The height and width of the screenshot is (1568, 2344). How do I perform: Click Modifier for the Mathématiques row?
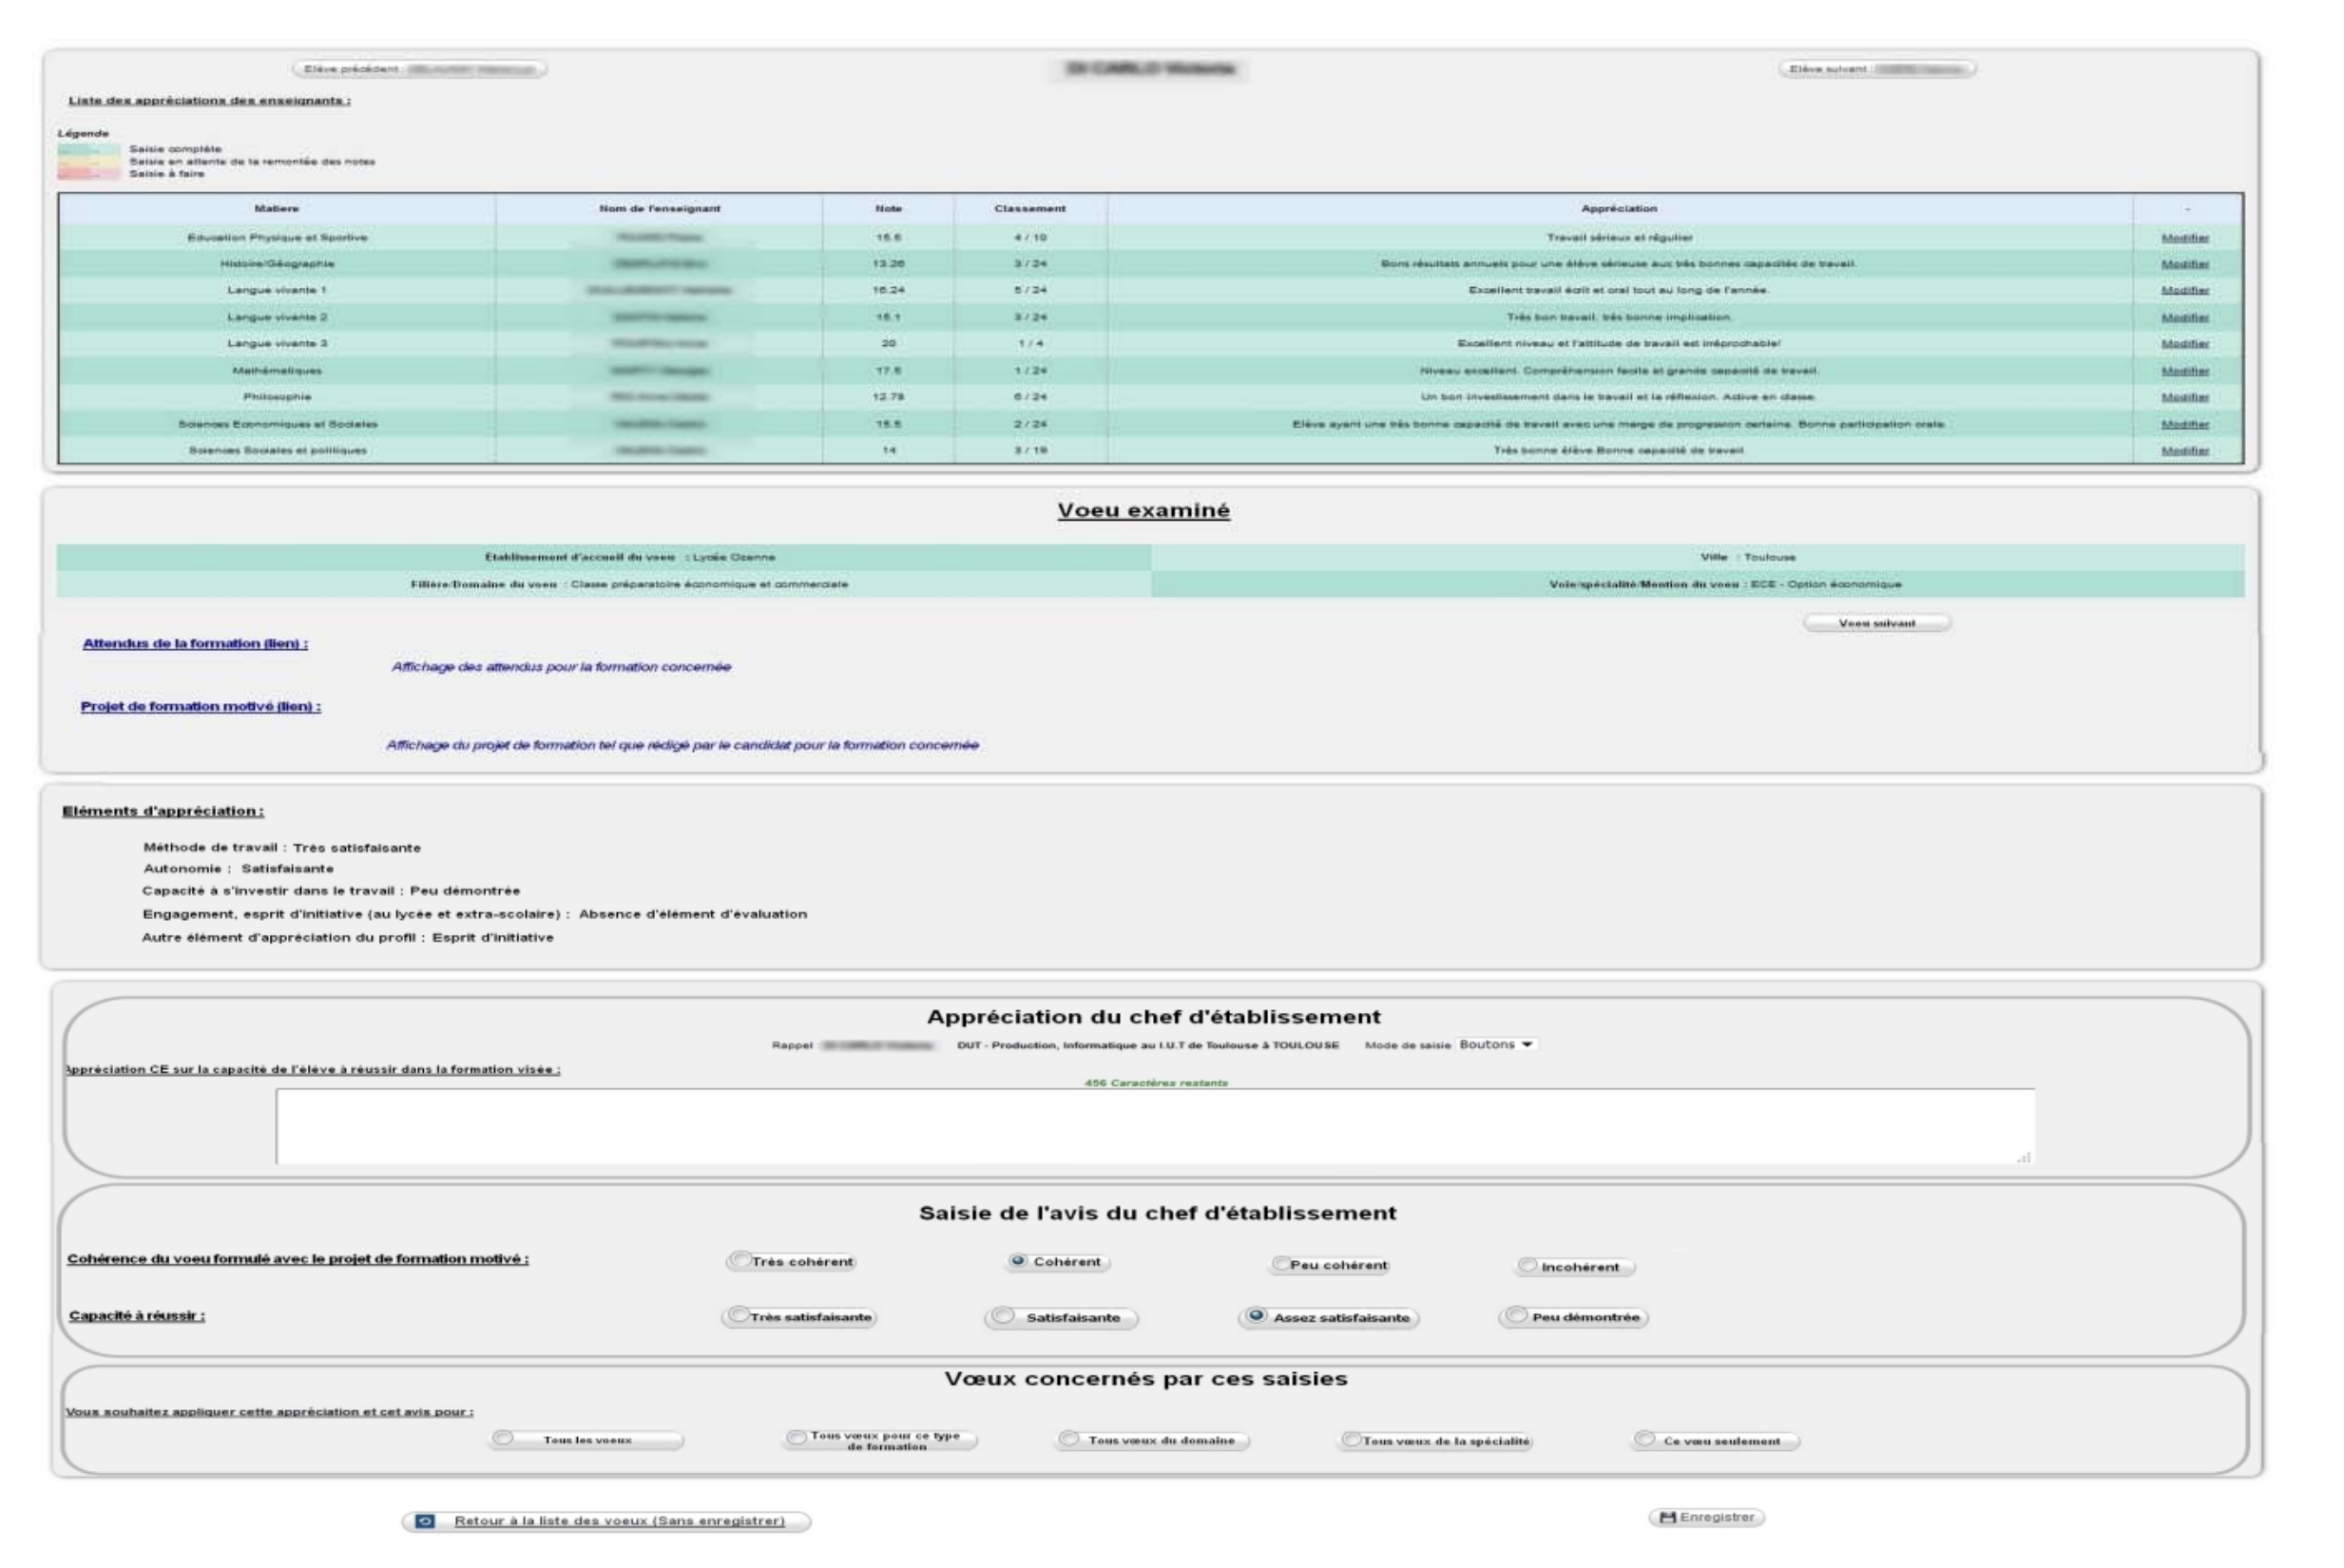2184,370
